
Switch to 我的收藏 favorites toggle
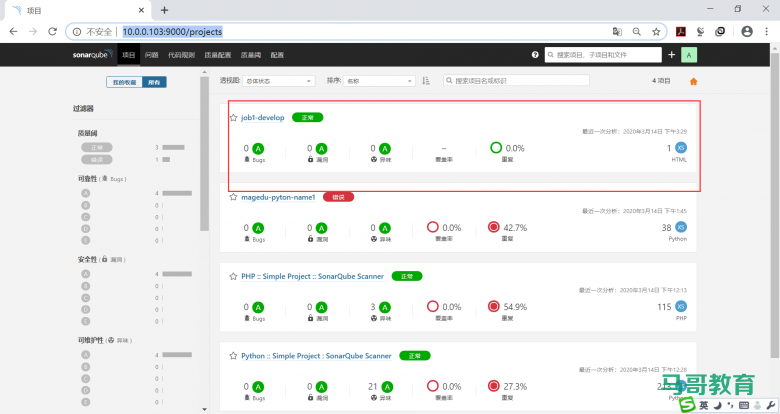[124, 82]
